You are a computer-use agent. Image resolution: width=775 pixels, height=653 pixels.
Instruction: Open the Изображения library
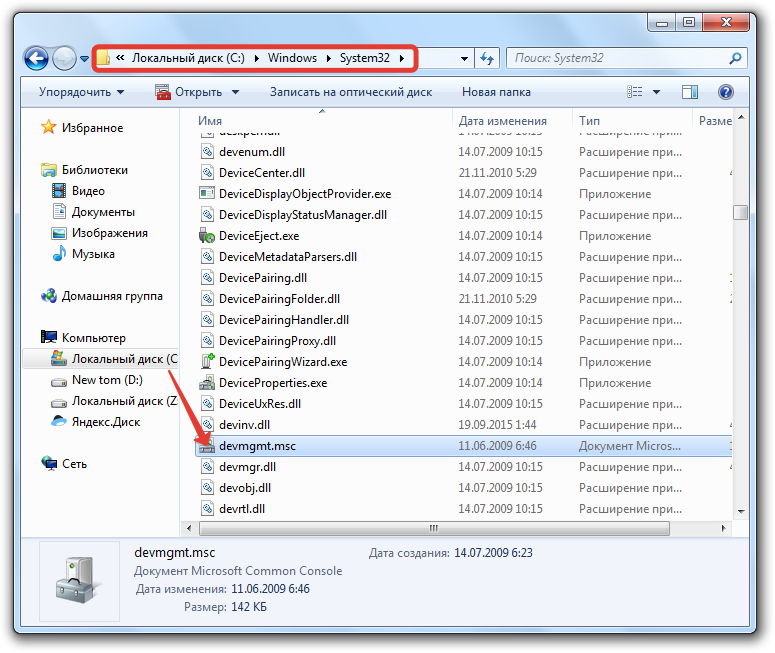109,233
